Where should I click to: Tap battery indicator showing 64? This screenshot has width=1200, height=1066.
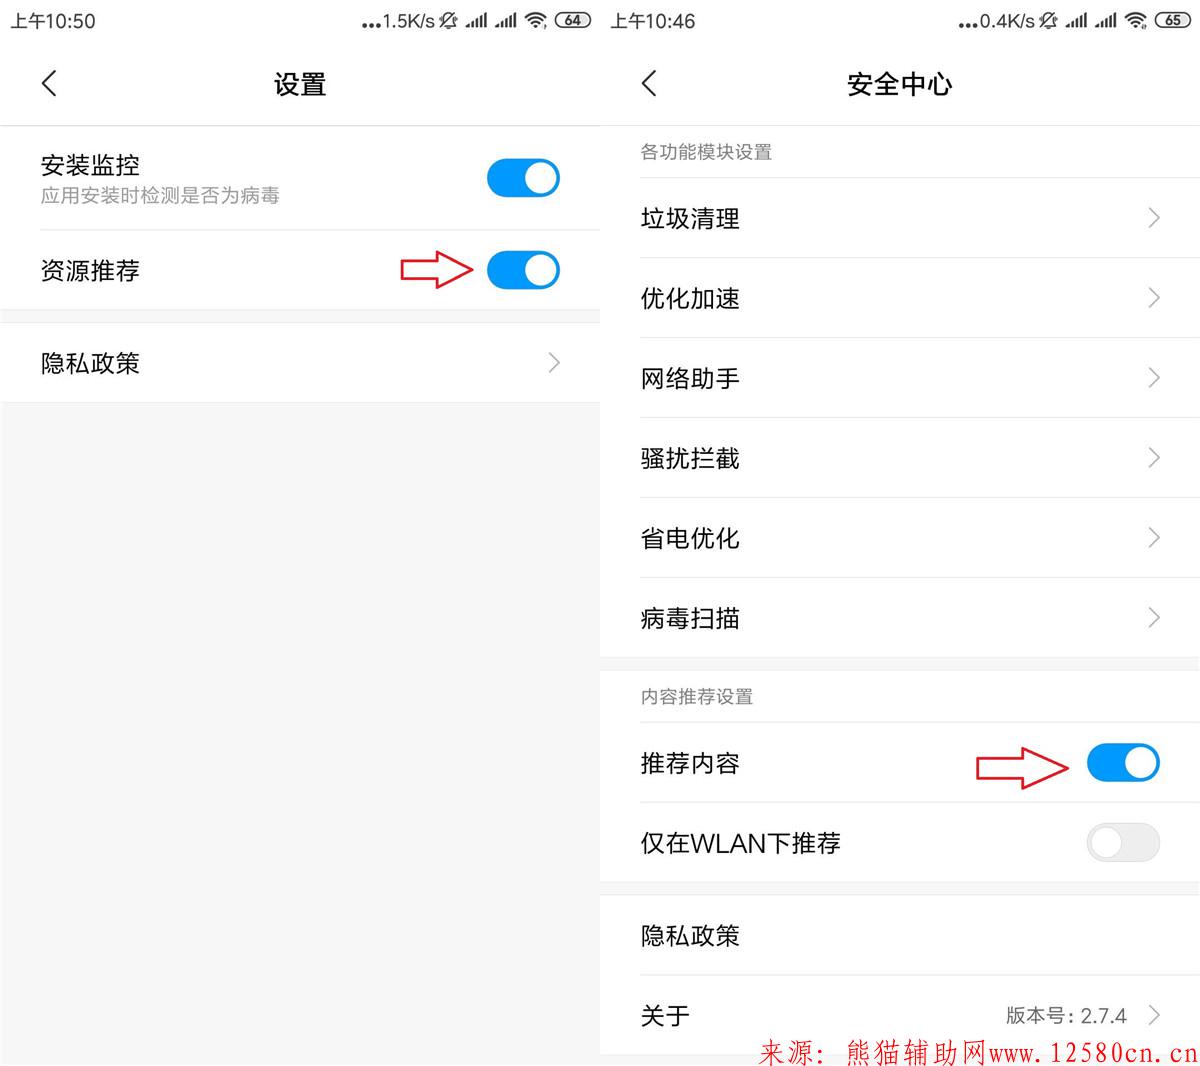pos(573,21)
